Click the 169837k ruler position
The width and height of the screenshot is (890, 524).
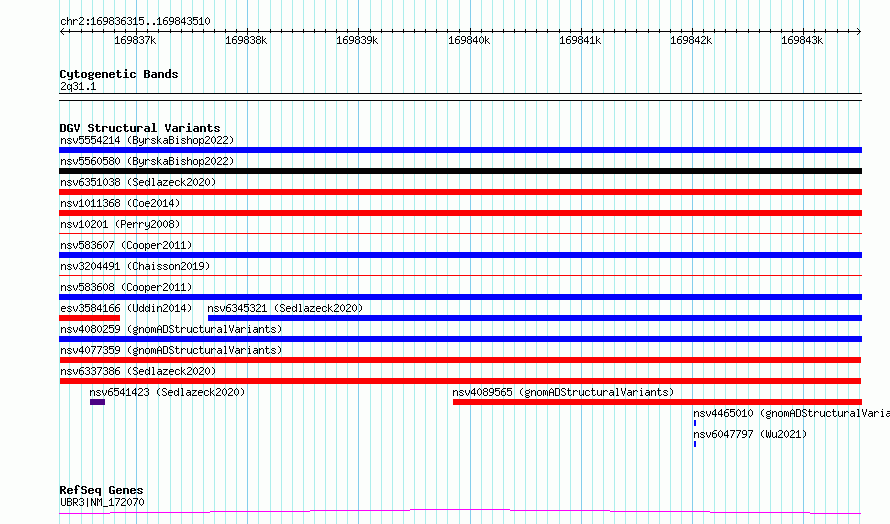pos(135,40)
